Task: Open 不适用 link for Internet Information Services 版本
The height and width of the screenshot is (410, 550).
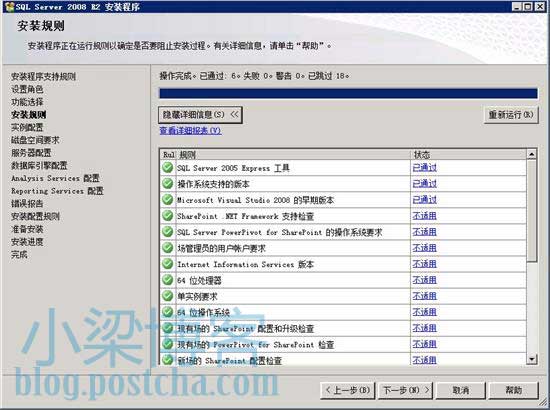Action: (x=424, y=264)
